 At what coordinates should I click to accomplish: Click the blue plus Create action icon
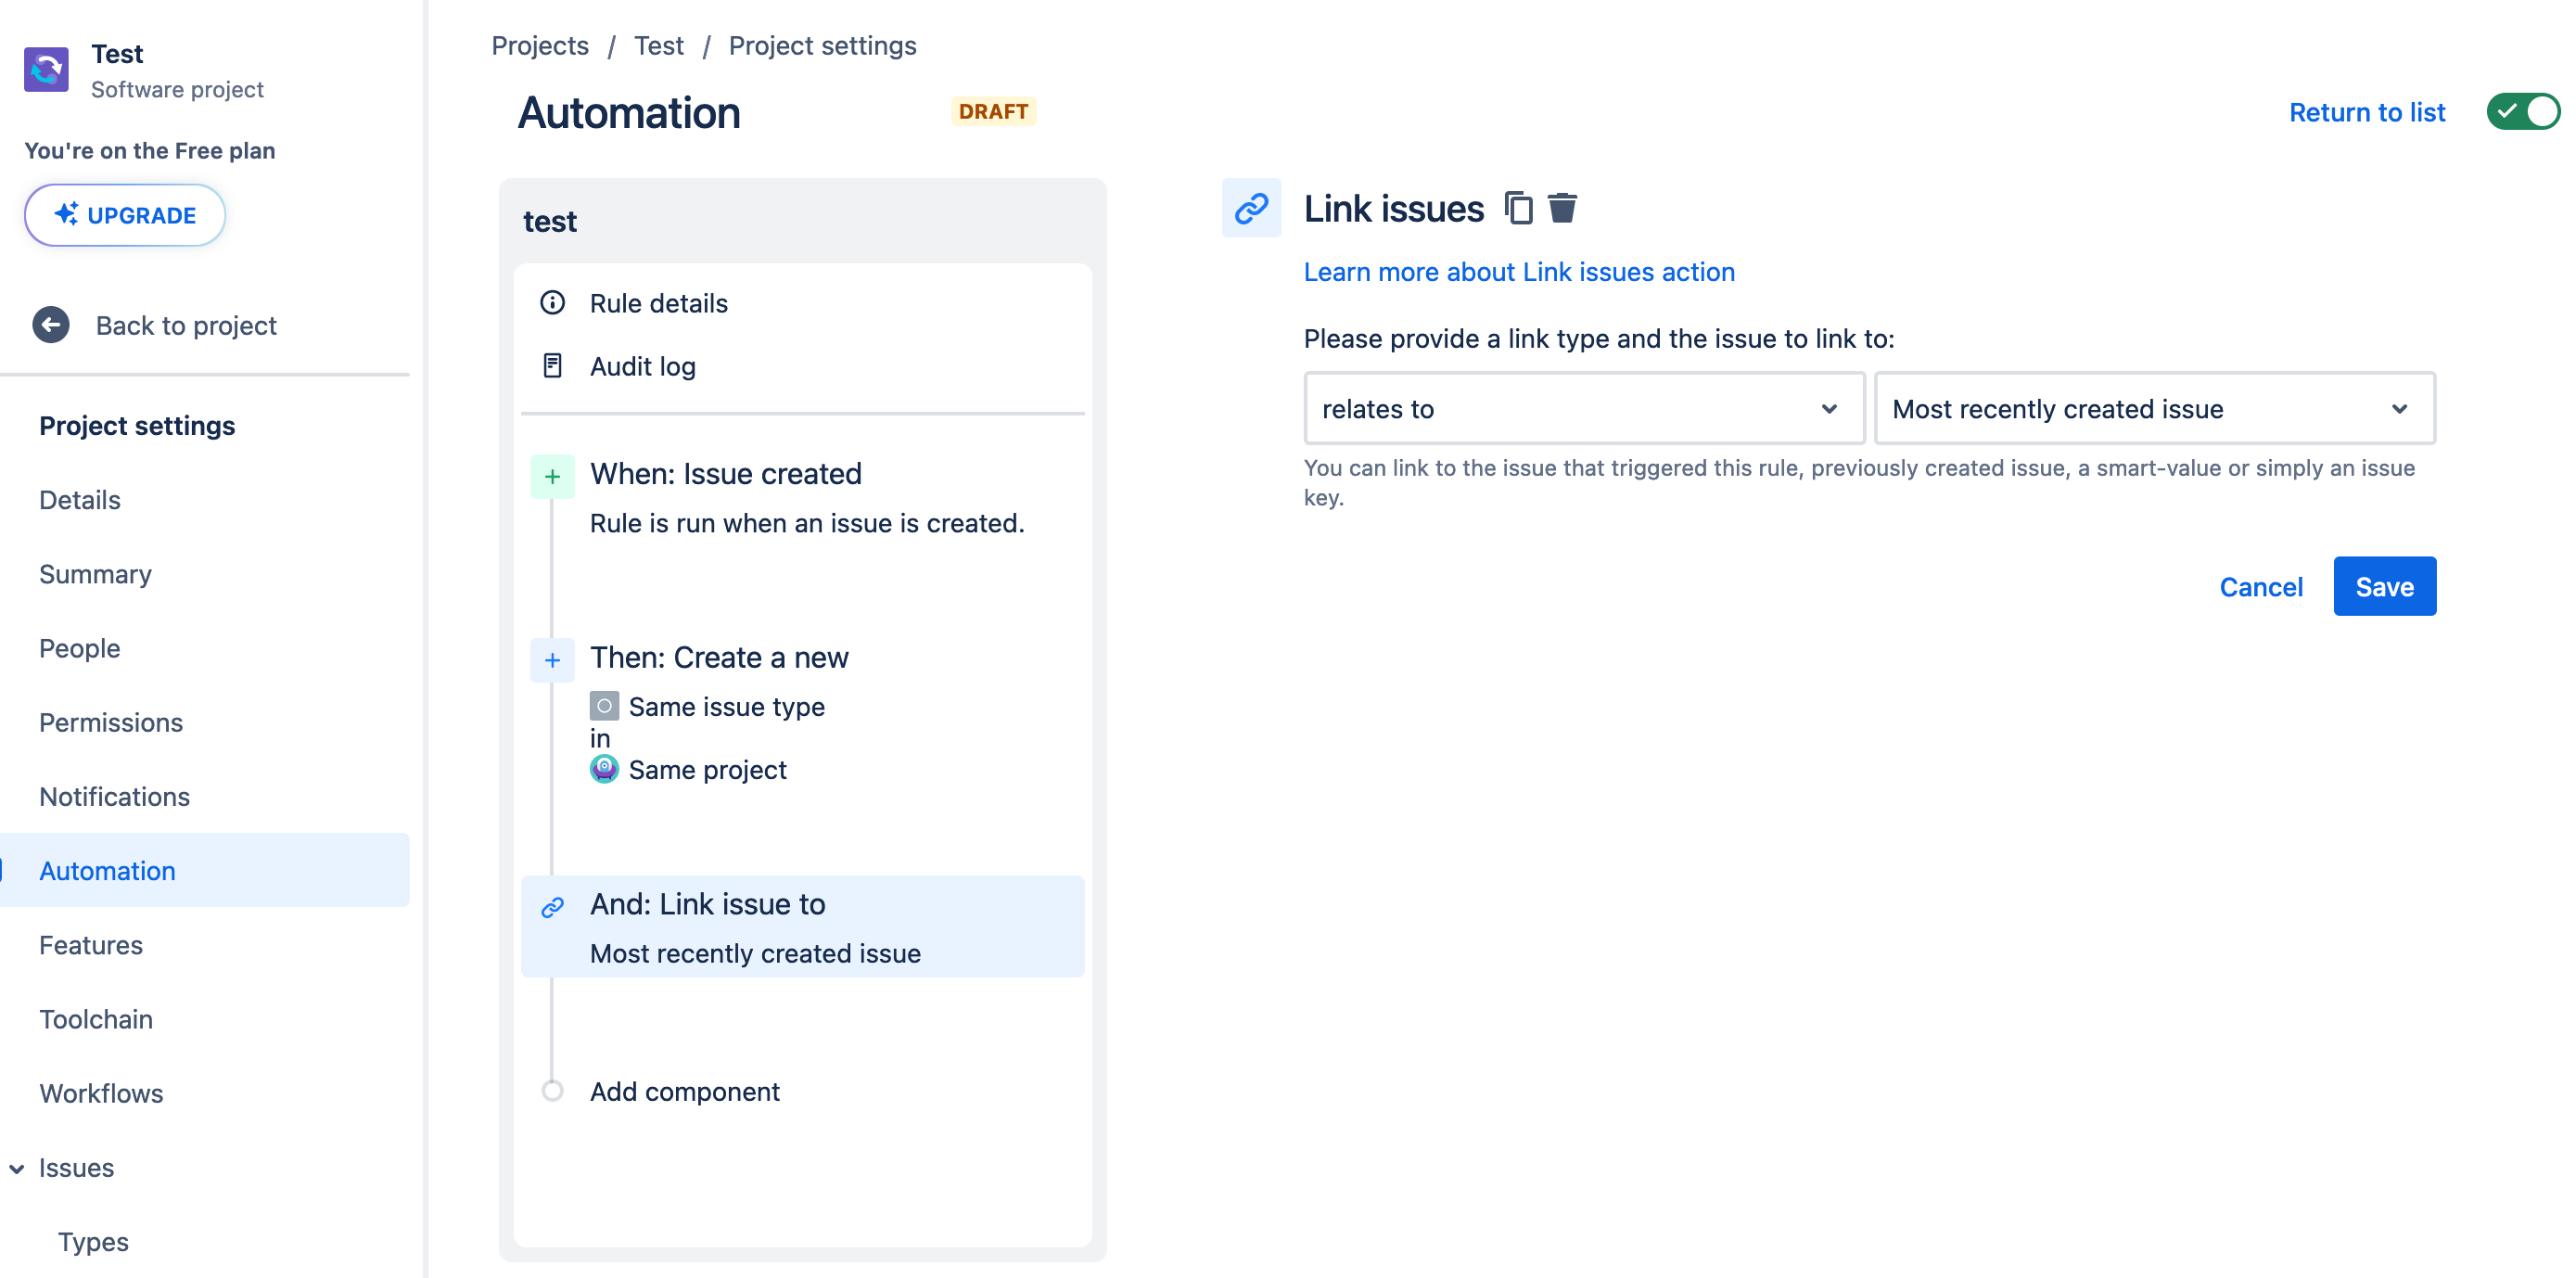552,660
